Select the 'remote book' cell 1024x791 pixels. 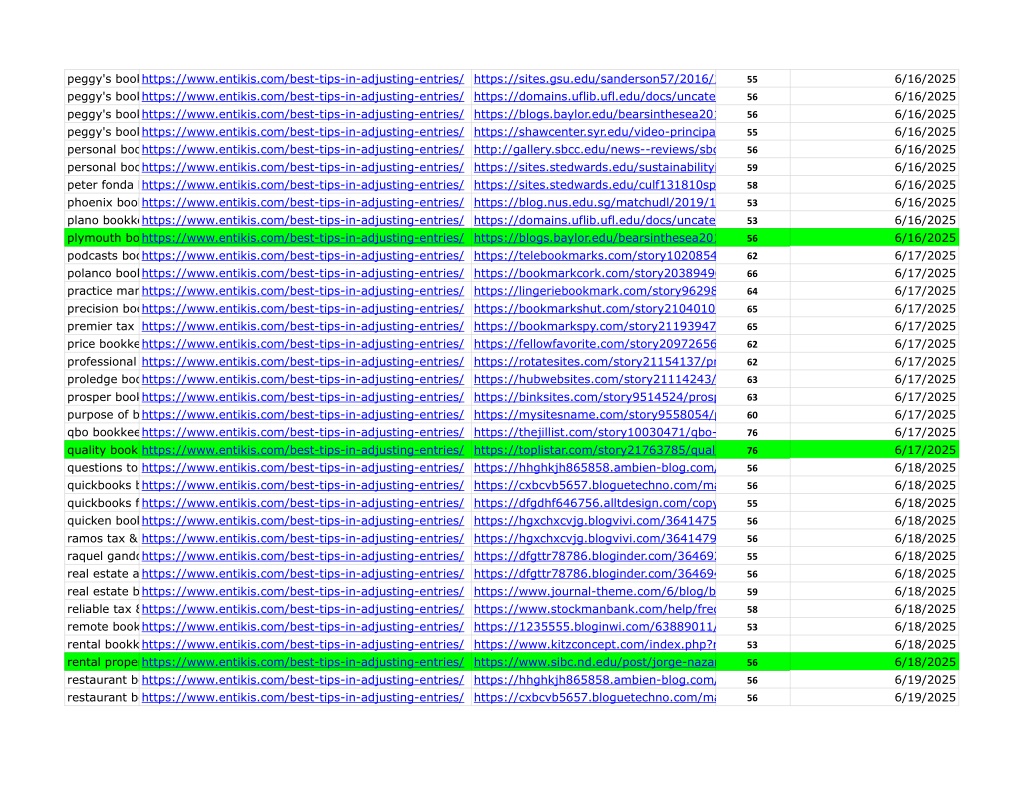click(103, 626)
